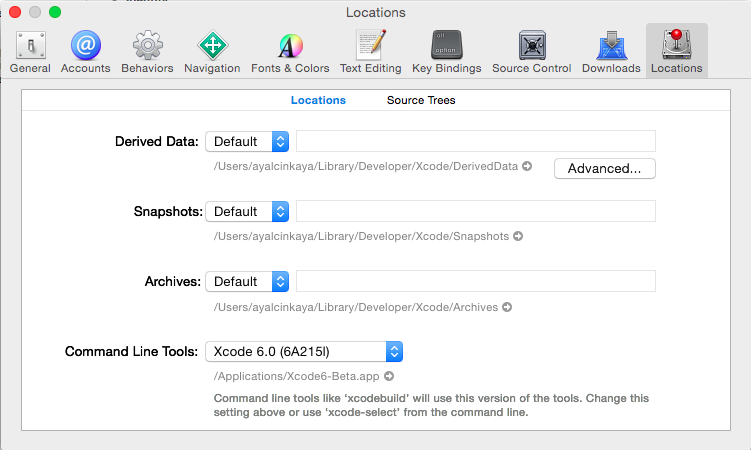Reveal Archives folder via arrow icon
This screenshot has width=751, height=450.
pyautogui.click(x=507, y=307)
